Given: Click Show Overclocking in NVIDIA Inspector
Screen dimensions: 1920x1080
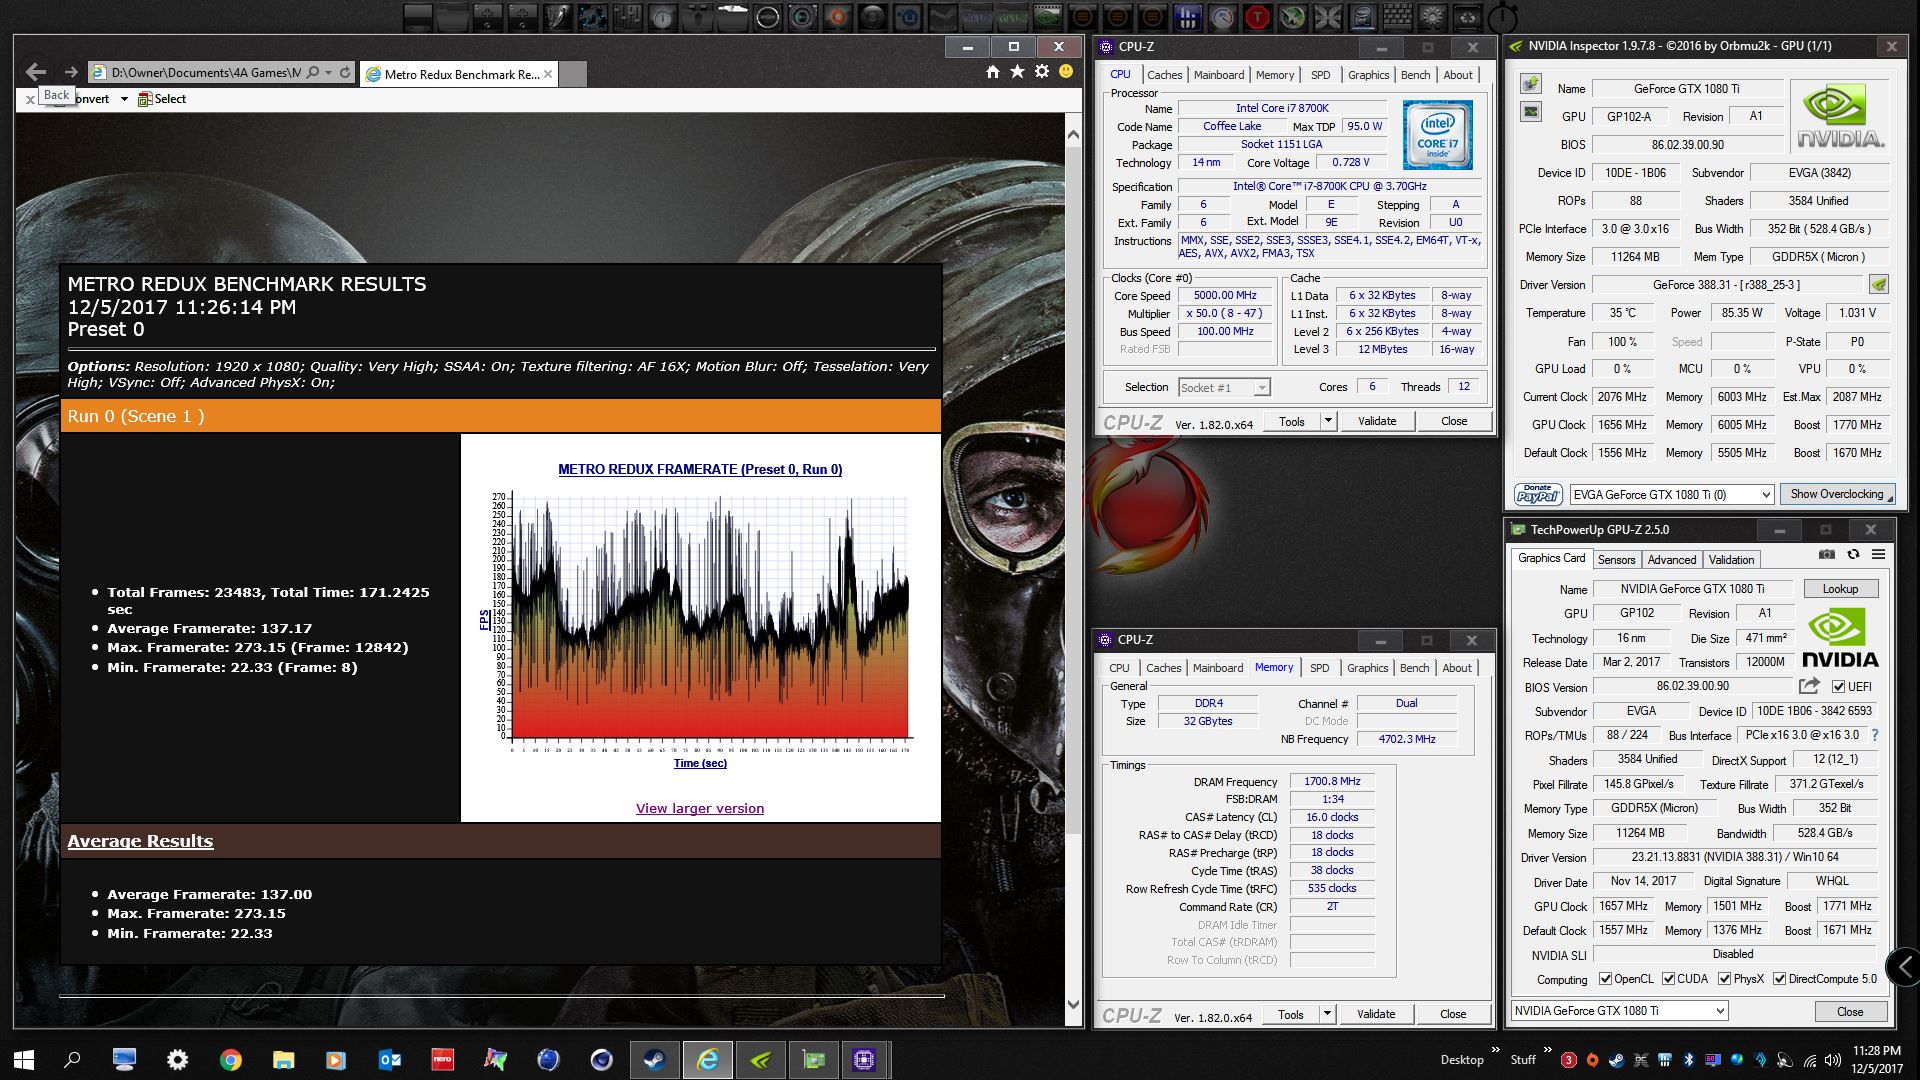Looking at the screenshot, I should click(1836, 494).
